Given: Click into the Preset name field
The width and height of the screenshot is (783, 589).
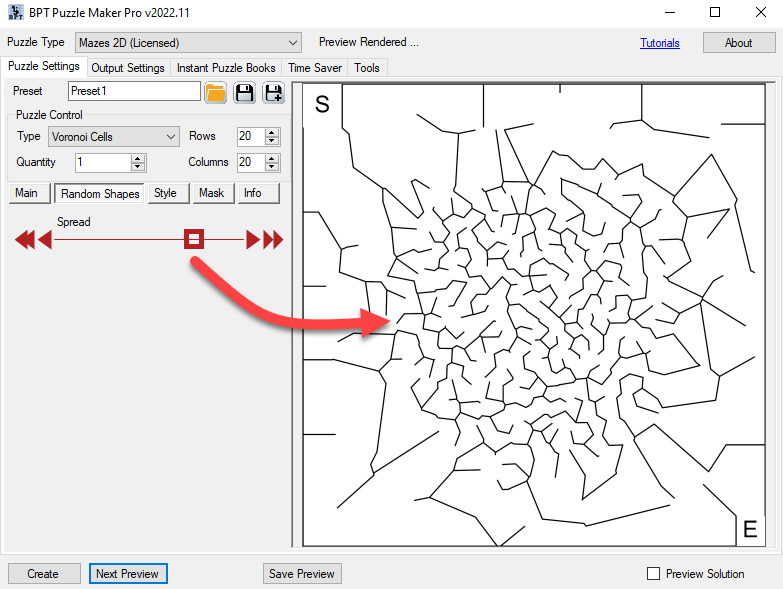Looking at the screenshot, I should (134, 91).
